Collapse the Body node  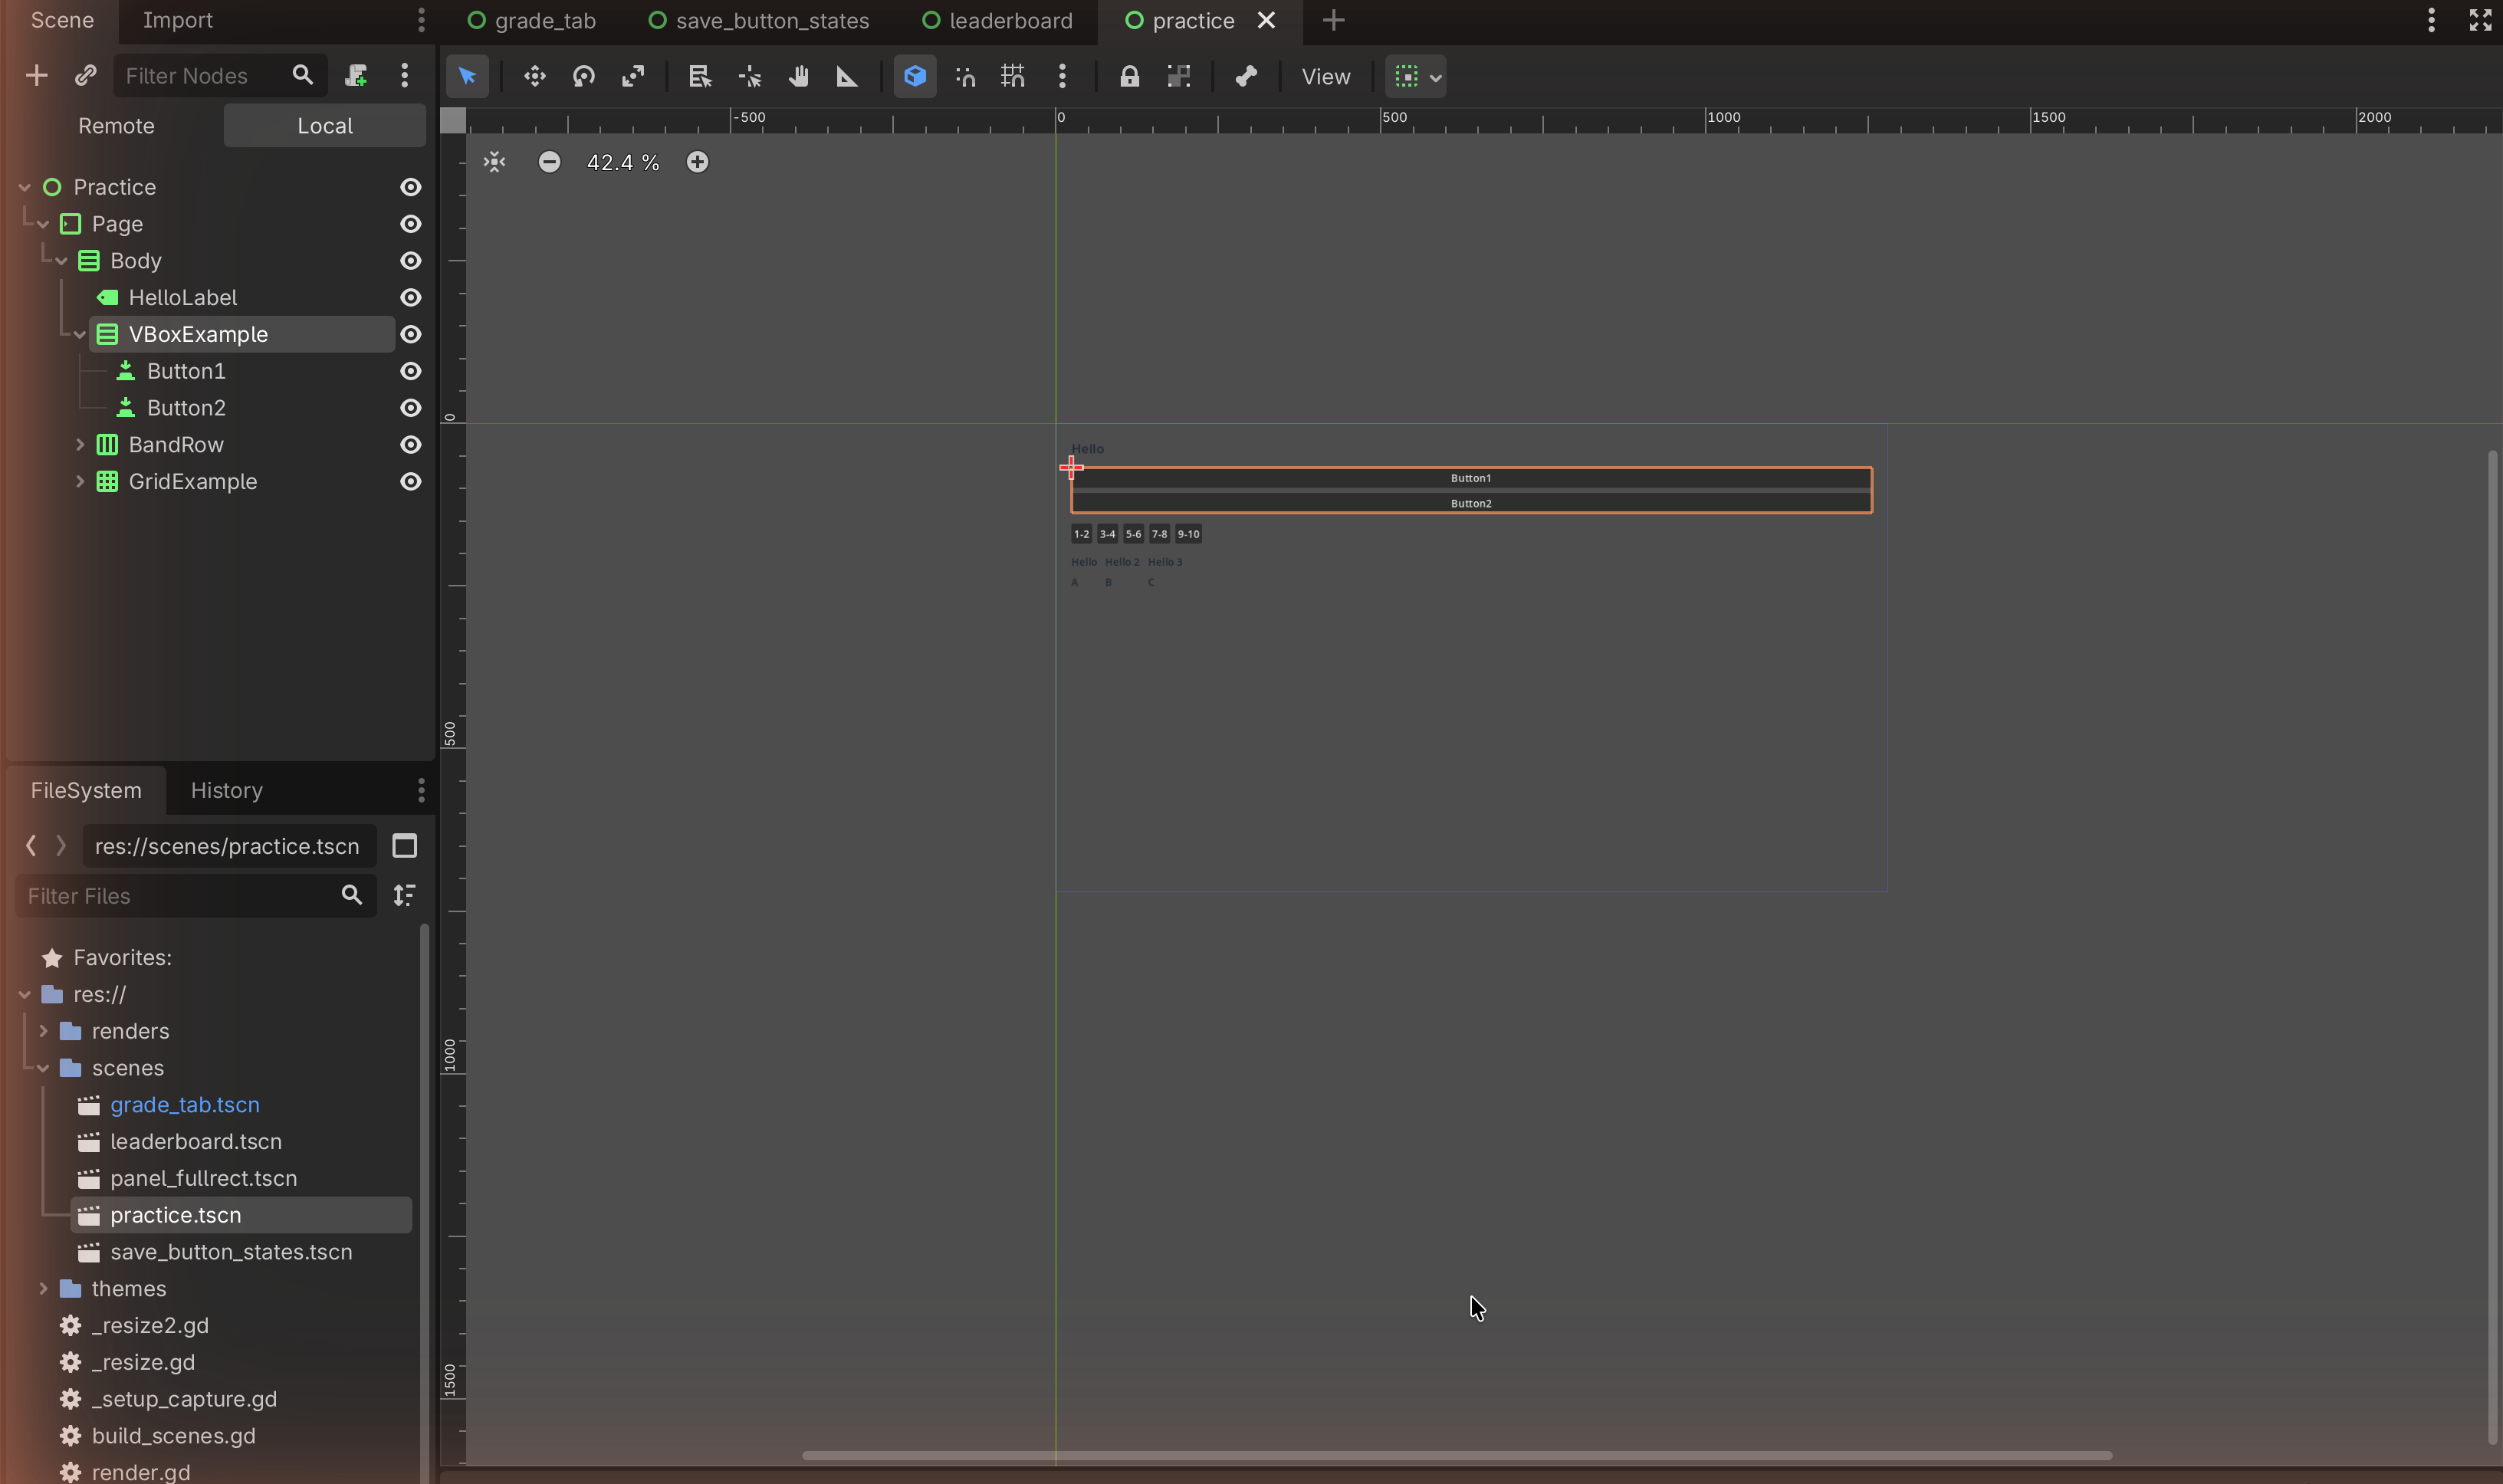coord(62,261)
